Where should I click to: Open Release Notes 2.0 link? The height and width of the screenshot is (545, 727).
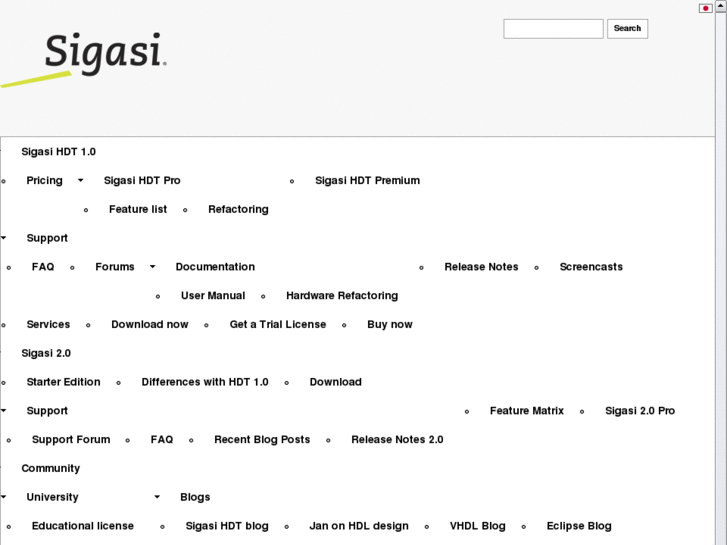click(x=397, y=439)
